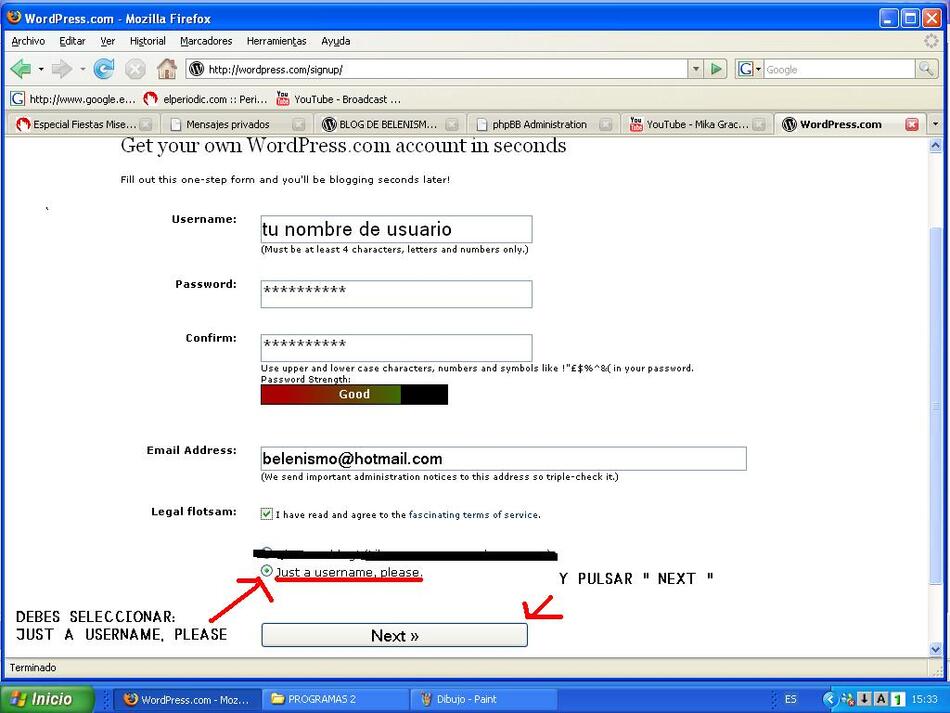Screen dimensions: 950x713
Task: Select the 'Just a username, please' radio button
Action: 267,571
